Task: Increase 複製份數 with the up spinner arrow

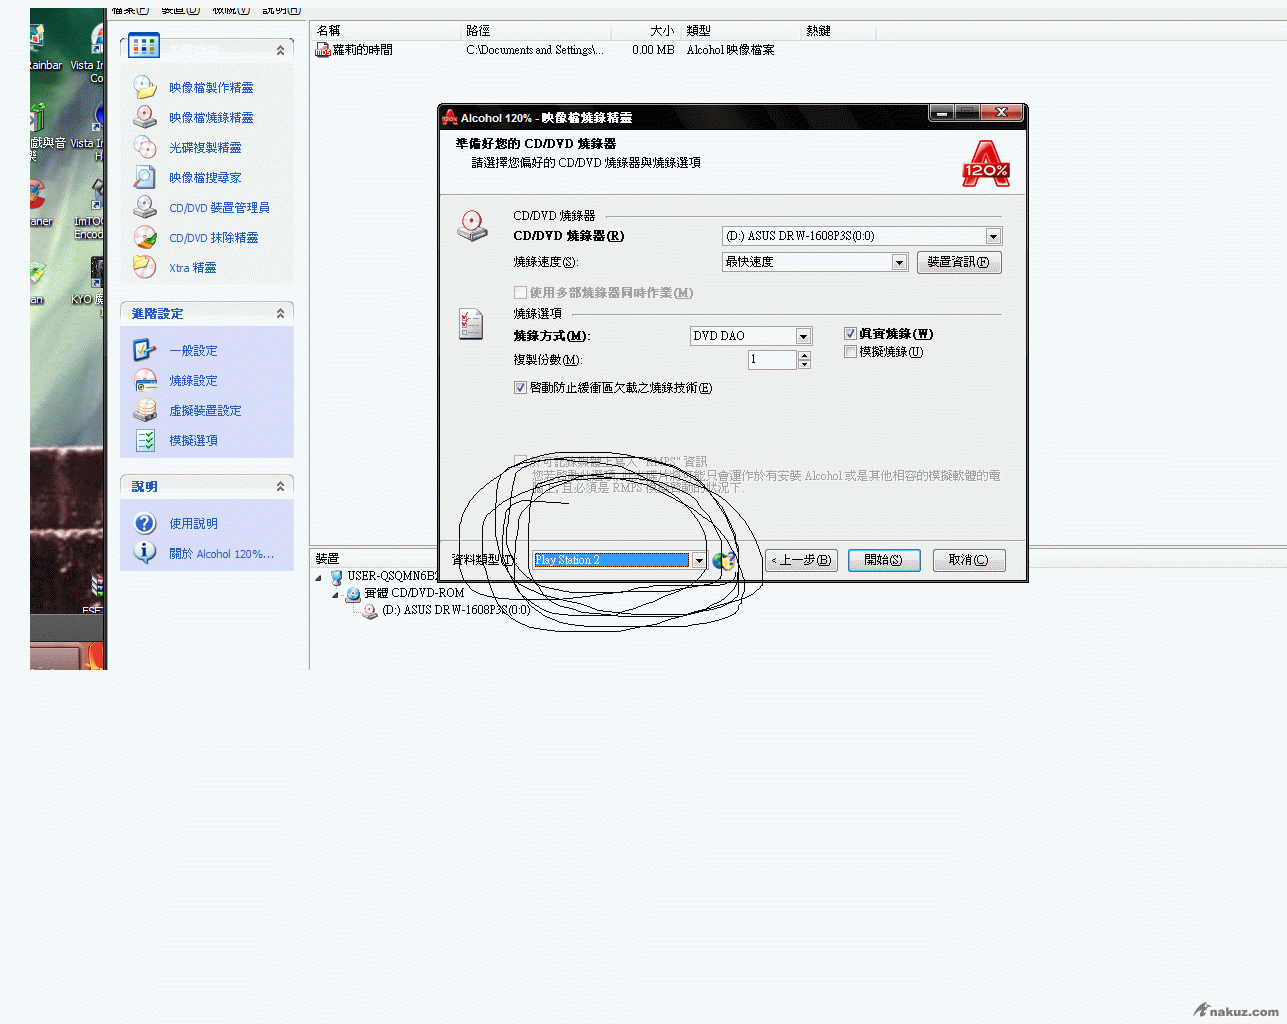Action: tap(804, 355)
